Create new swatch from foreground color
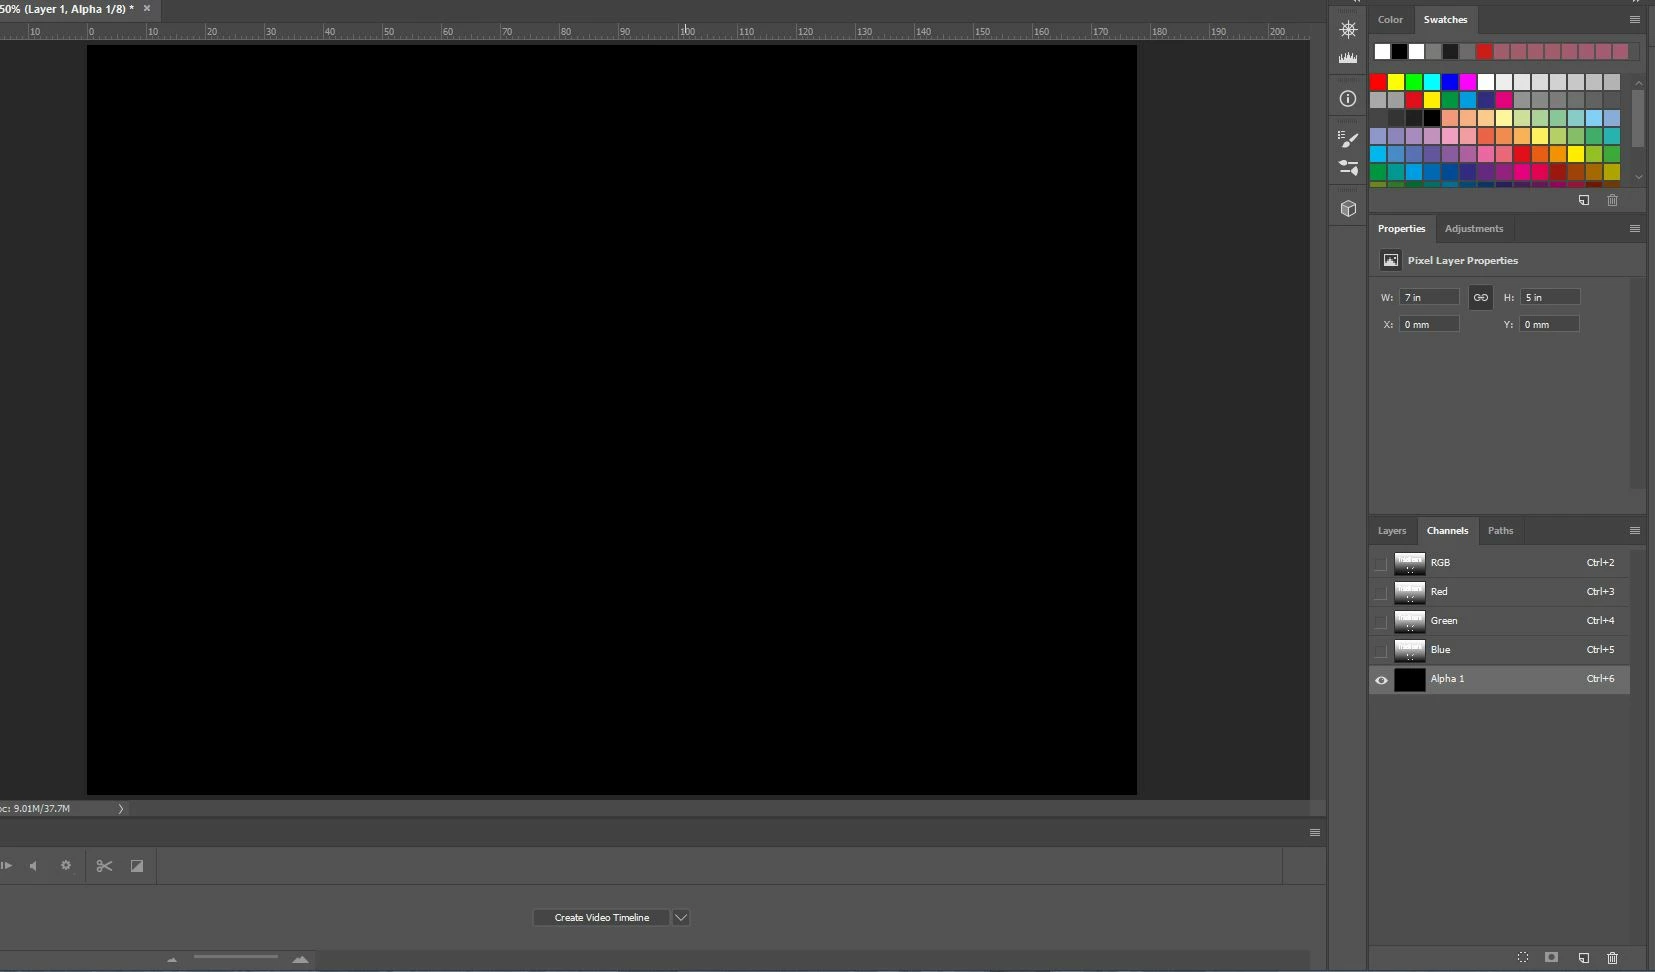This screenshot has width=1655, height=972. tap(1584, 200)
